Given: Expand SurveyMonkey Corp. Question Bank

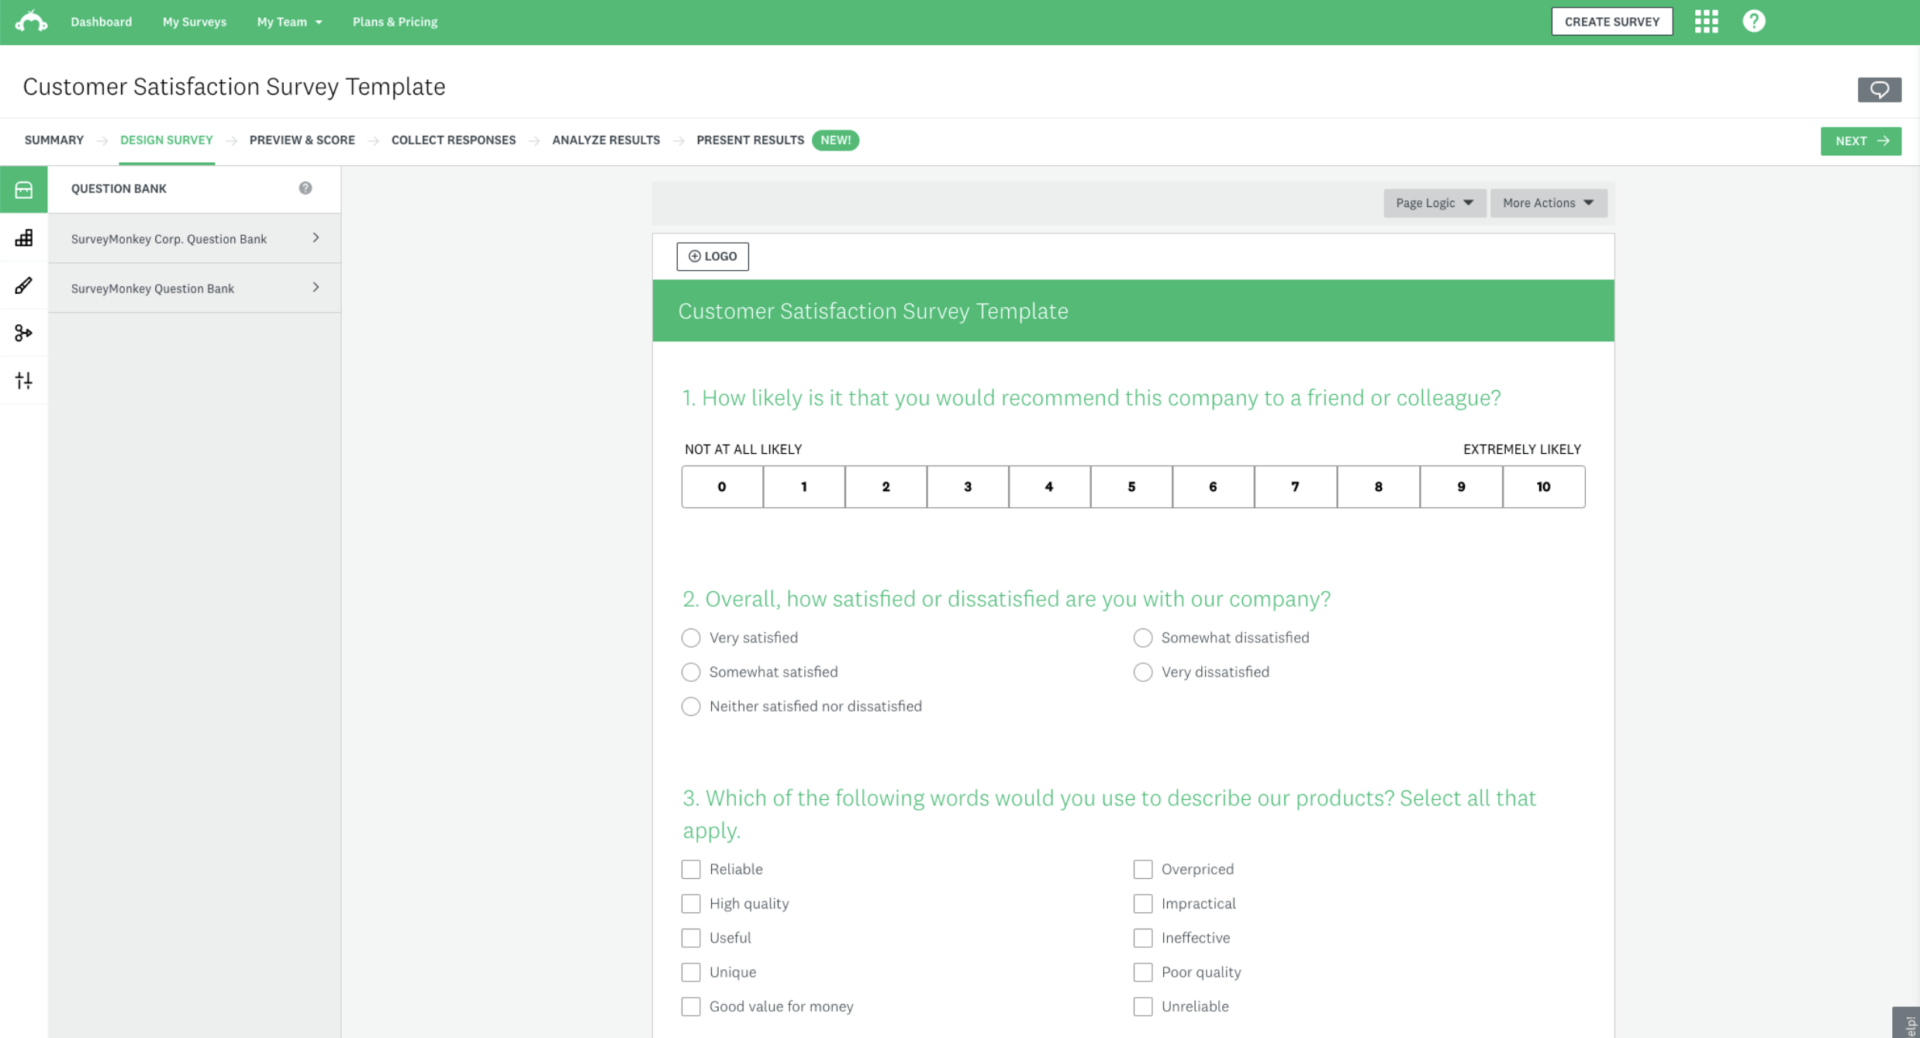Looking at the screenshot, I should (x=194, y=239).
